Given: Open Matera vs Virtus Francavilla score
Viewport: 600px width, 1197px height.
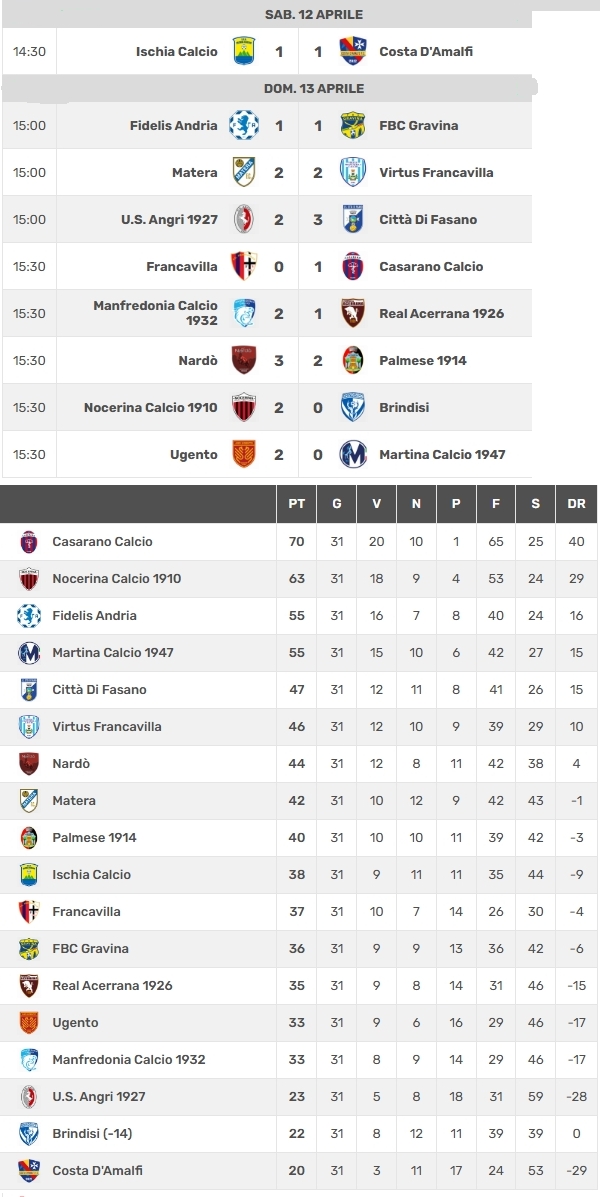Looking at the screenshot, I should pos(298,173).
